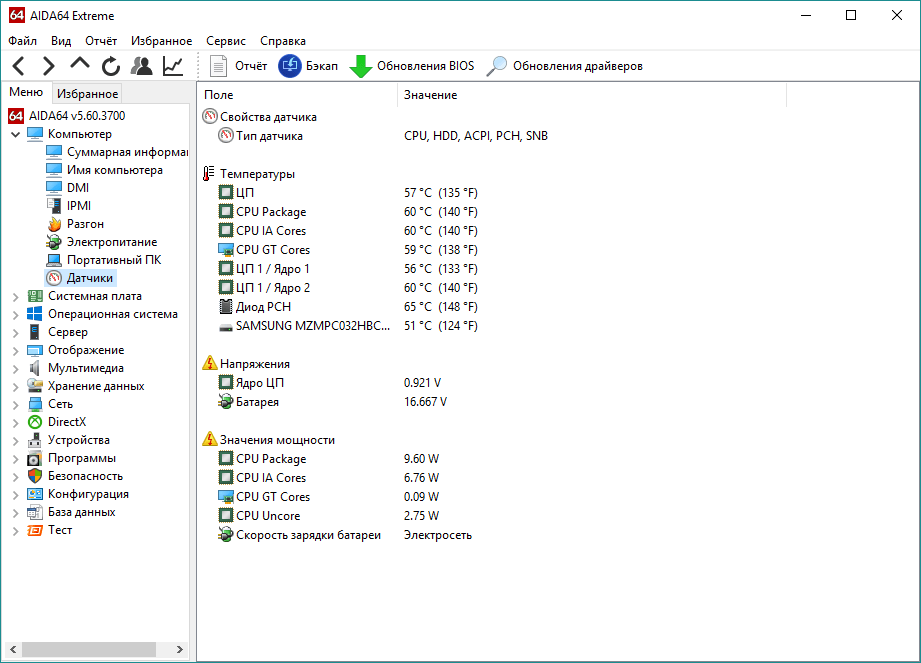Select the Устройства tree item
The image size is (921, 663).
tap(69, 440)
